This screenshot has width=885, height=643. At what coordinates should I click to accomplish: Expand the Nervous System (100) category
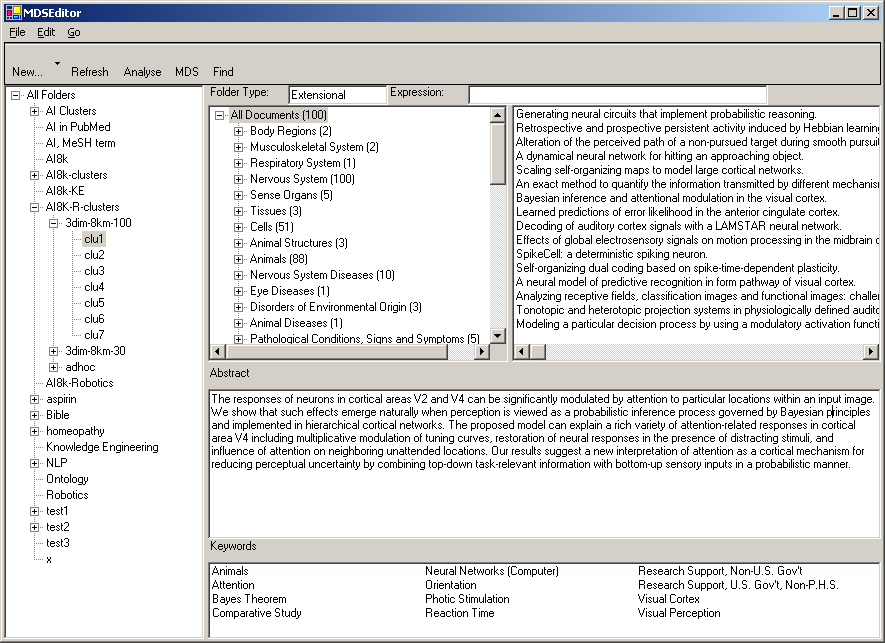click(x=239, y=180)
